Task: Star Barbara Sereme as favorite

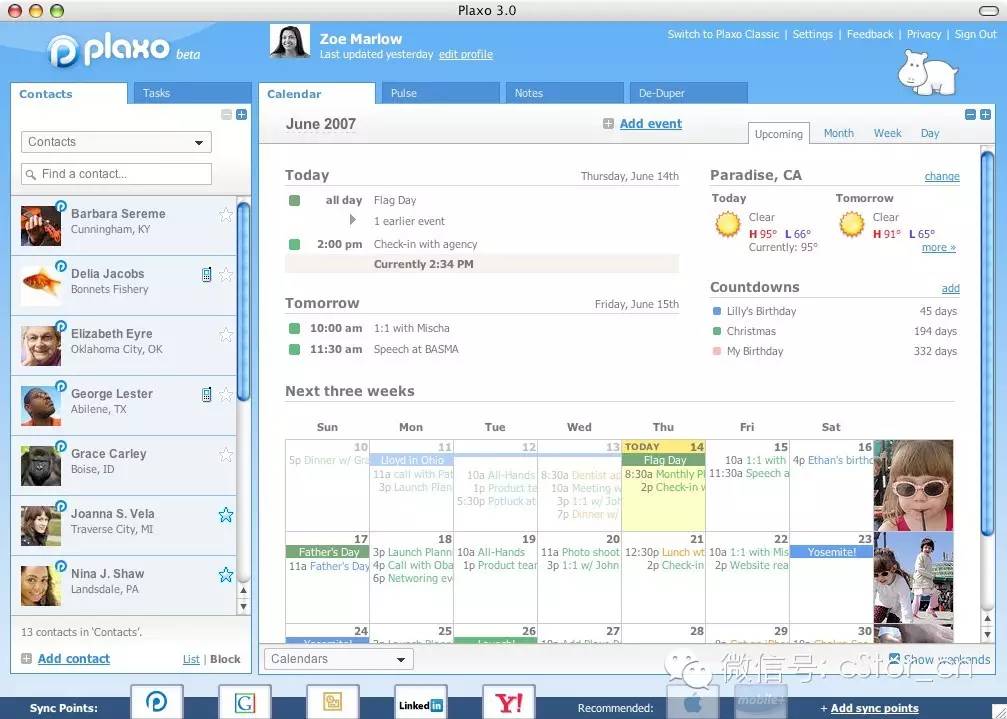Action: [x=225, y=215]
